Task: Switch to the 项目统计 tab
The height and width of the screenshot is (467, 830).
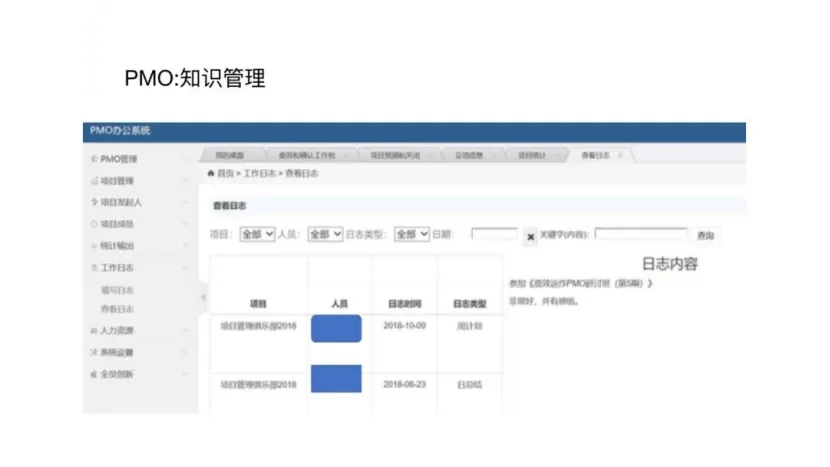Action: click(x=531, y=155)
